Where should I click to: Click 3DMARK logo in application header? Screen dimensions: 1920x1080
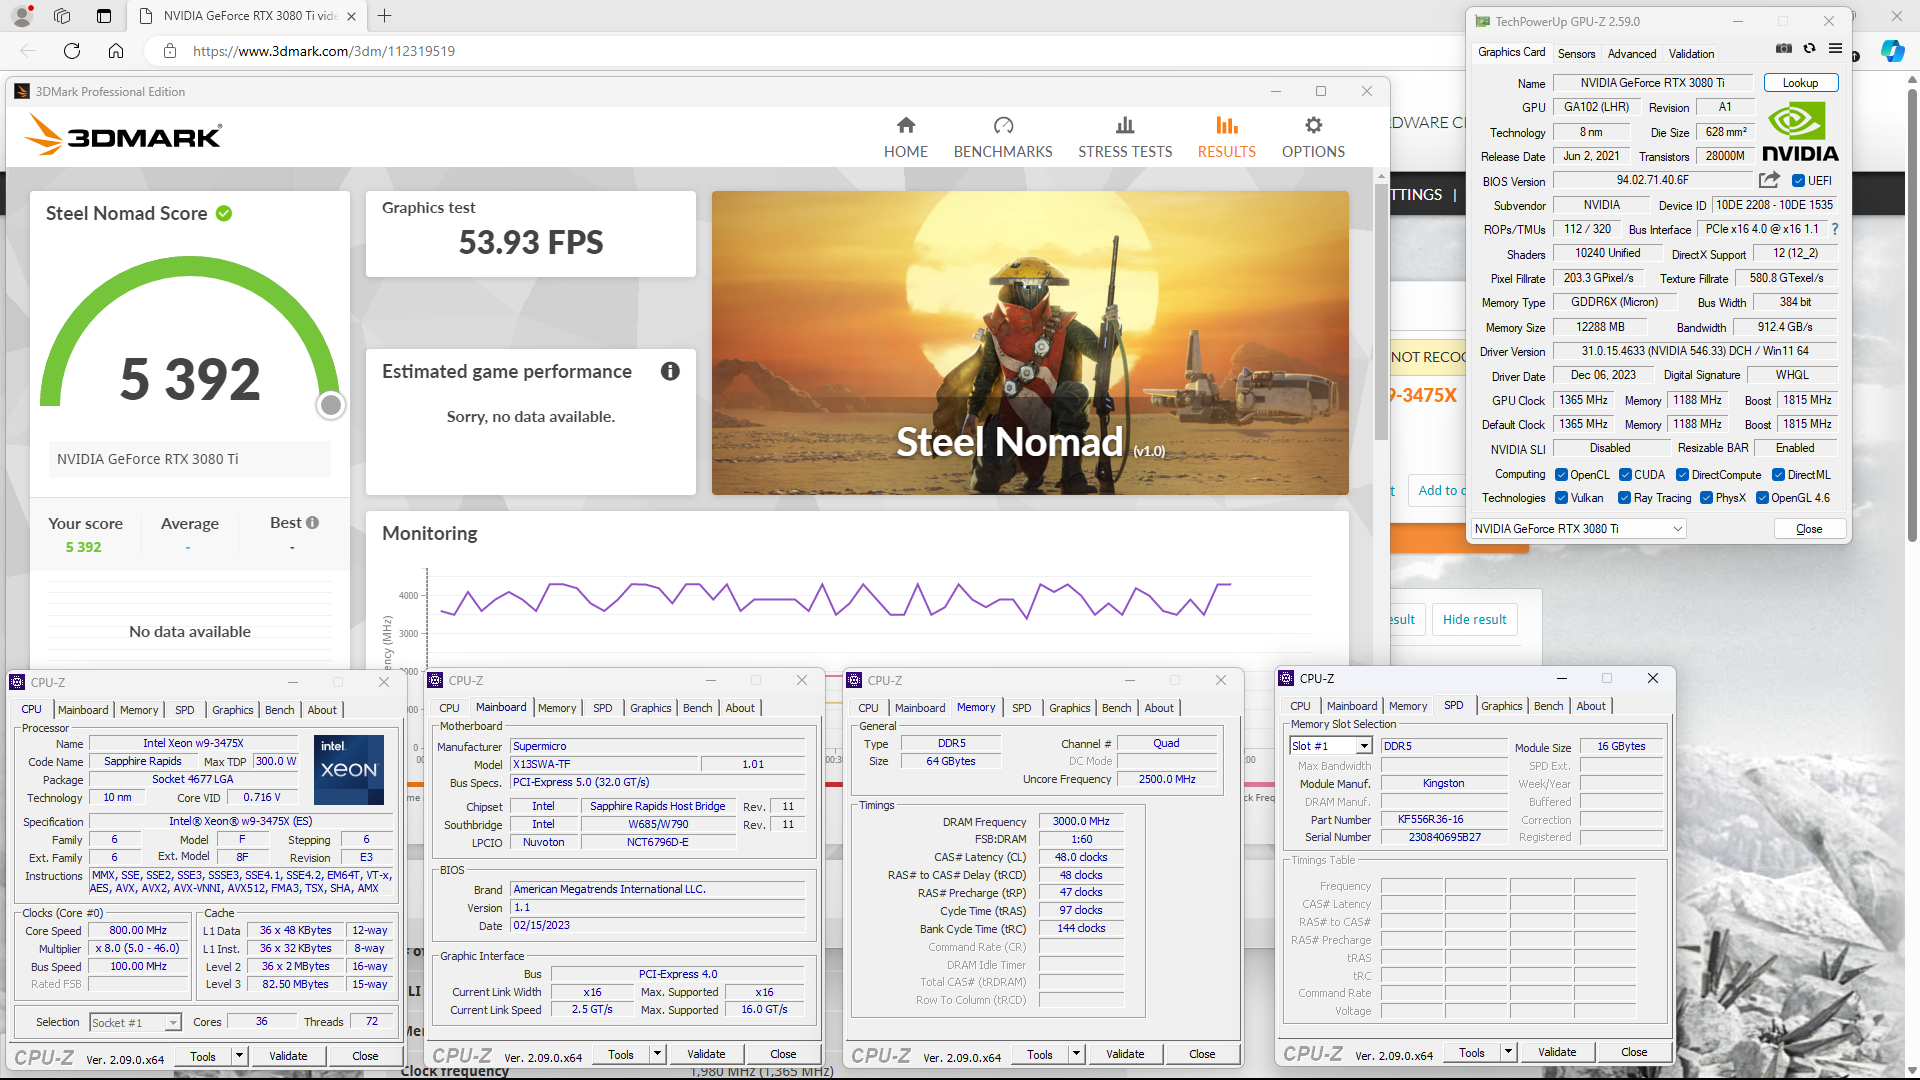point(122,134)
